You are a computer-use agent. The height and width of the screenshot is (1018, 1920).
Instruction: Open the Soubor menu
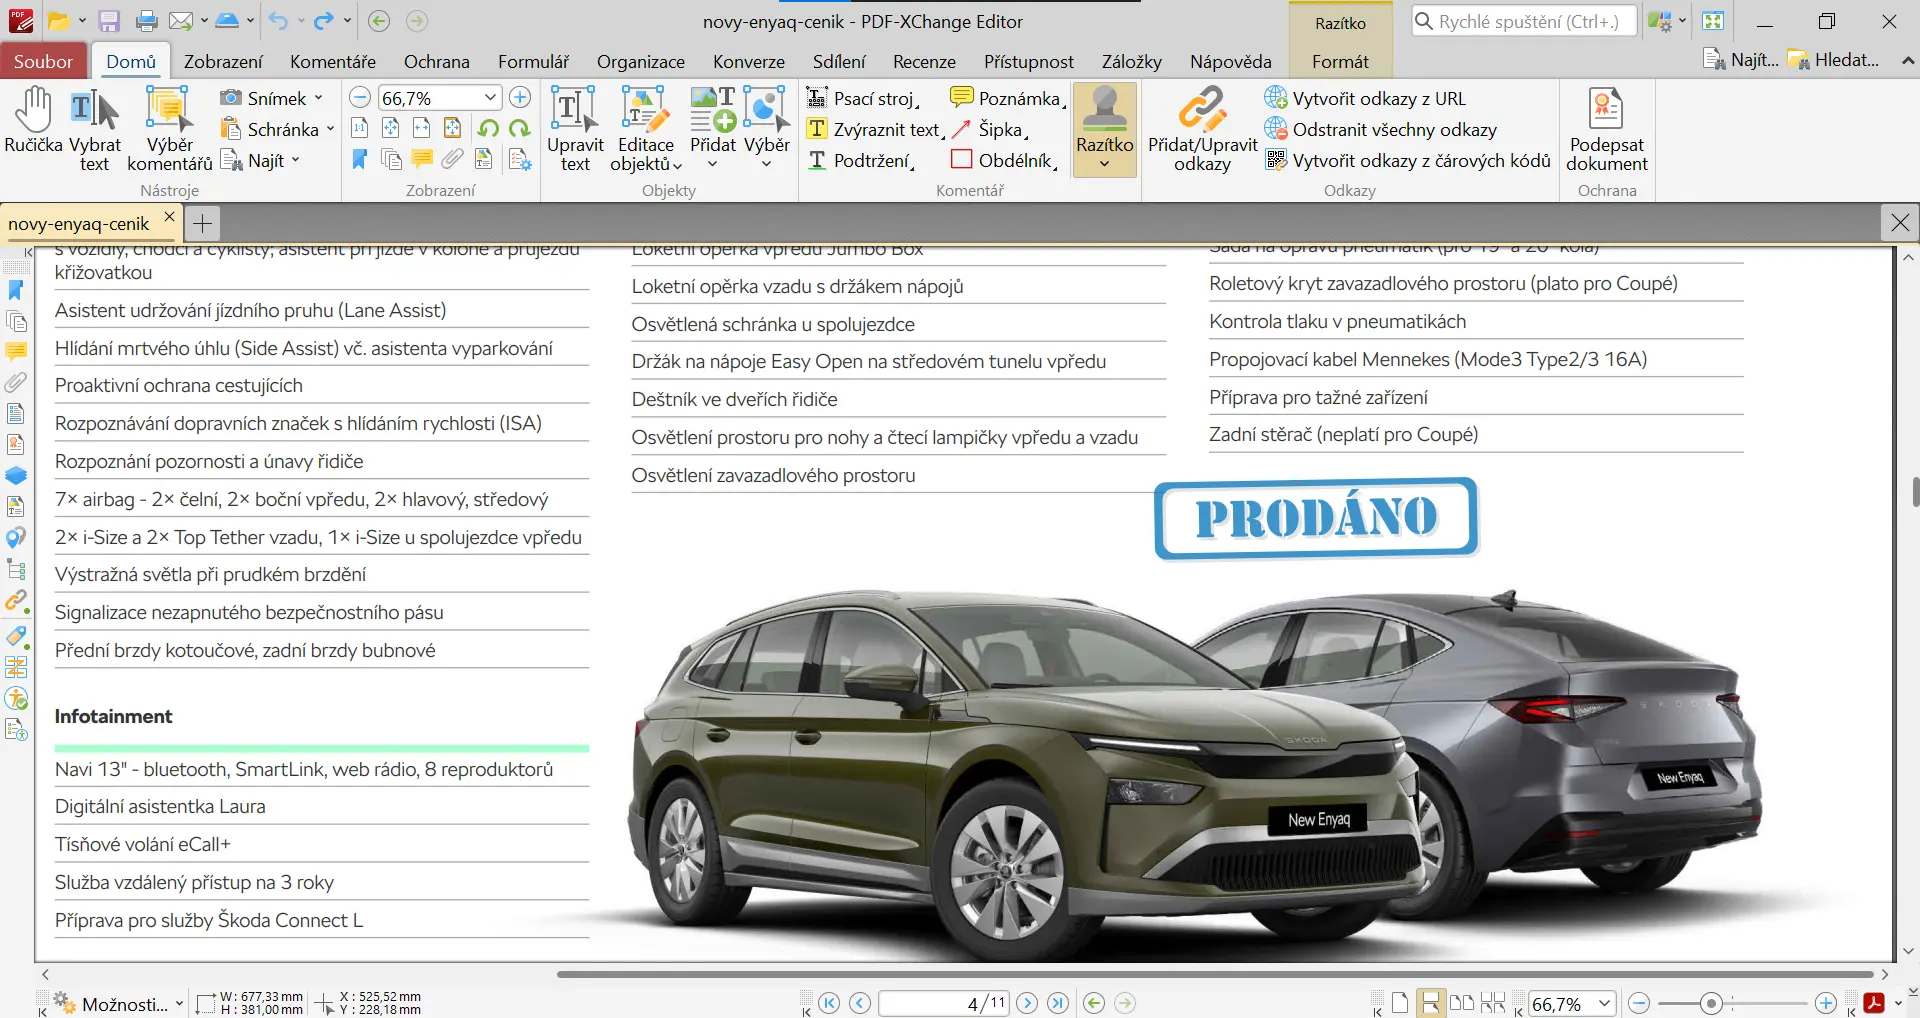(43, 61)
